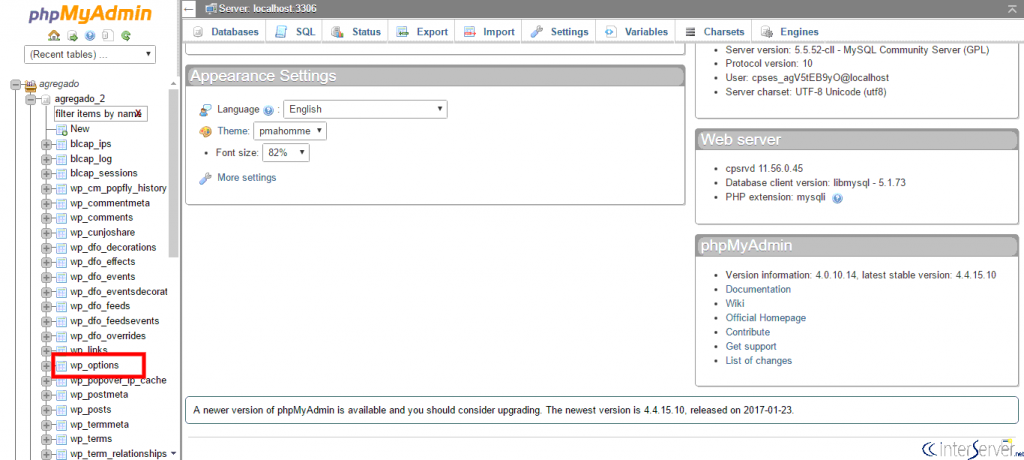Go to the phpMyAdmin Home icon
The width and height of the screenshot is (1024, 460).
pos(54,35)
